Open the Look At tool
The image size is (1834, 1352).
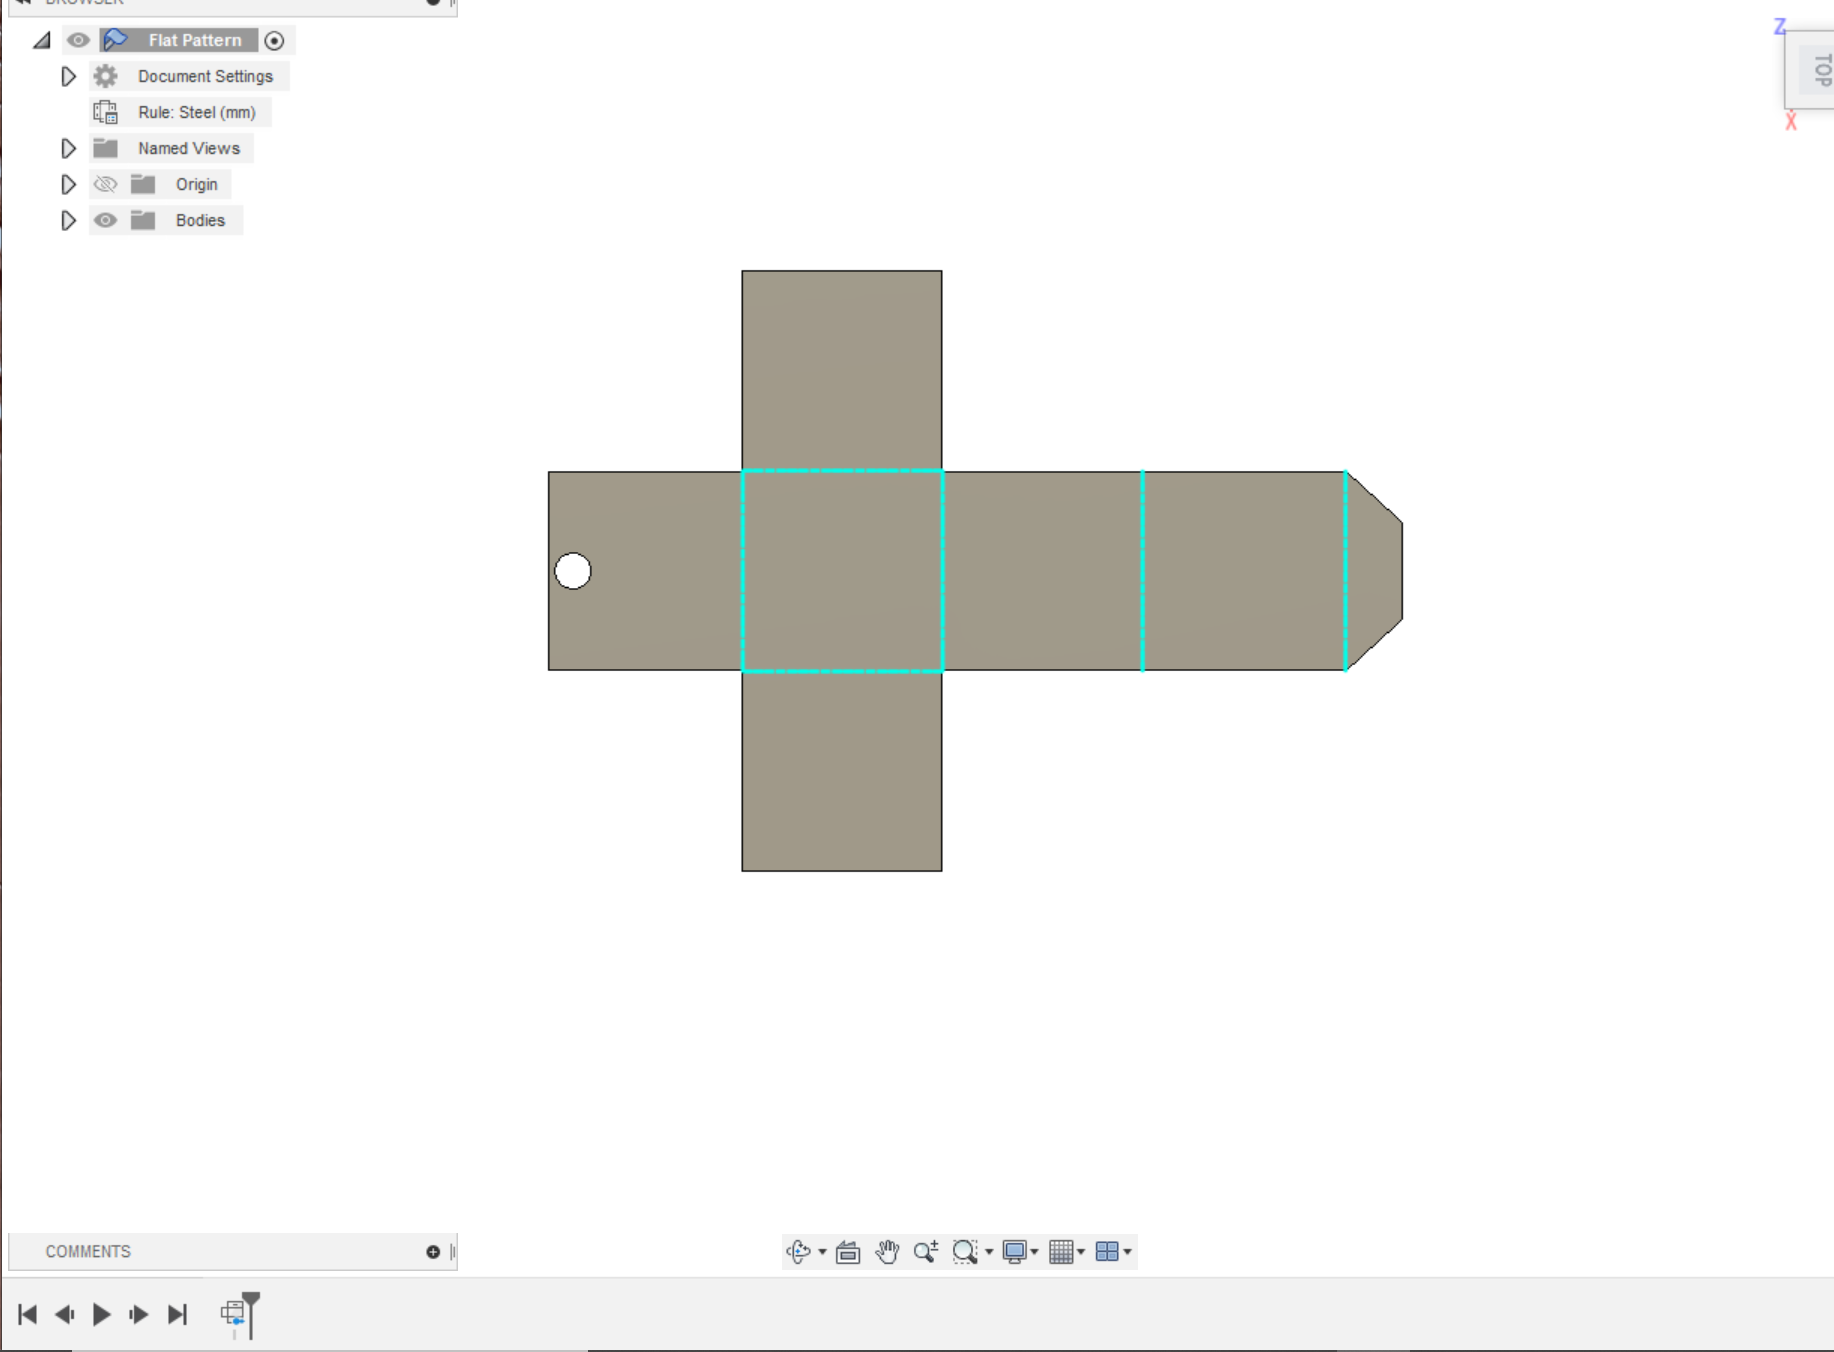tap(847, 1251)
